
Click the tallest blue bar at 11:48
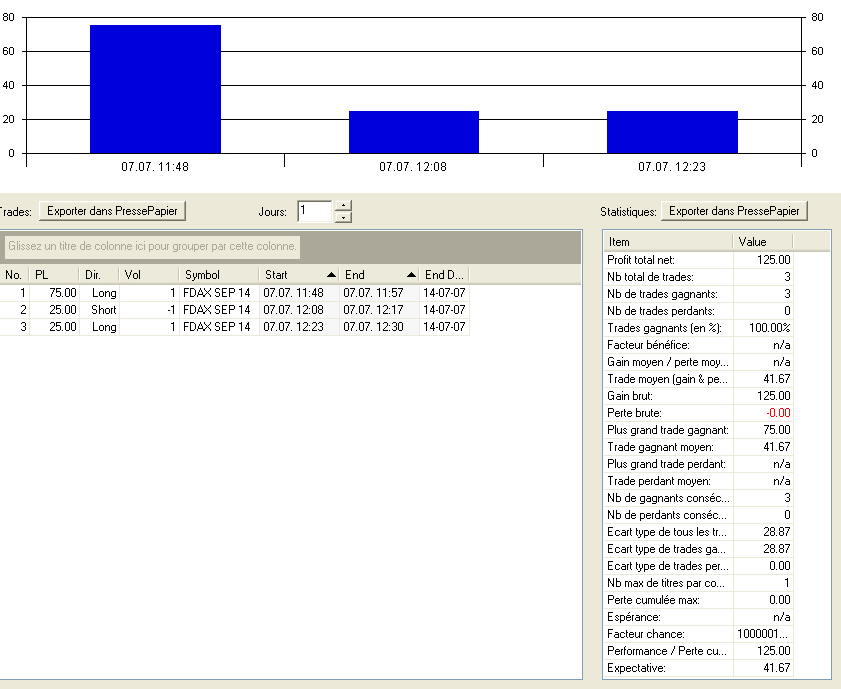pyautogui.click(x=155, y=90)
